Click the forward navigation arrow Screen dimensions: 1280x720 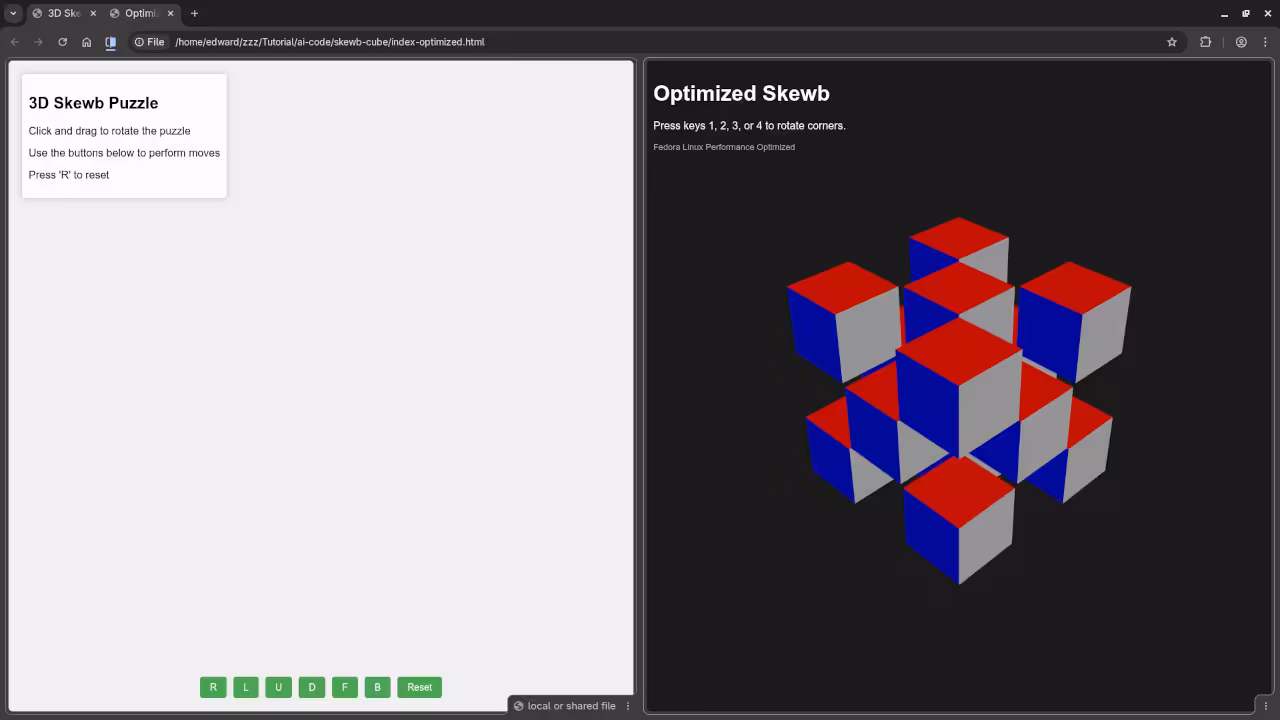tap(38, 42)
